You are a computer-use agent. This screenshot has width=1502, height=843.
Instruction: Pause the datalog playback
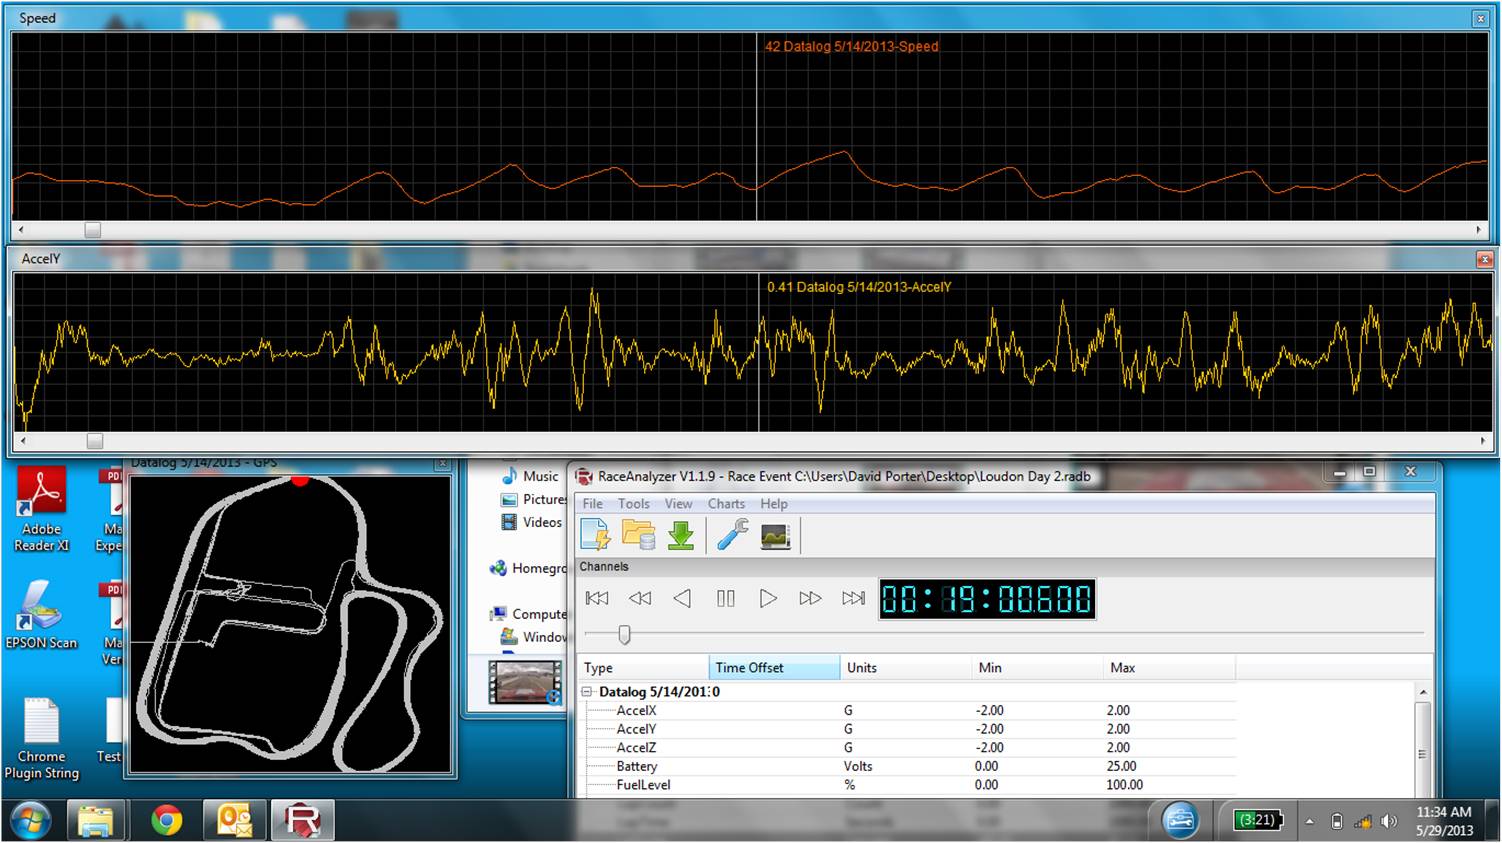point(726,599)
